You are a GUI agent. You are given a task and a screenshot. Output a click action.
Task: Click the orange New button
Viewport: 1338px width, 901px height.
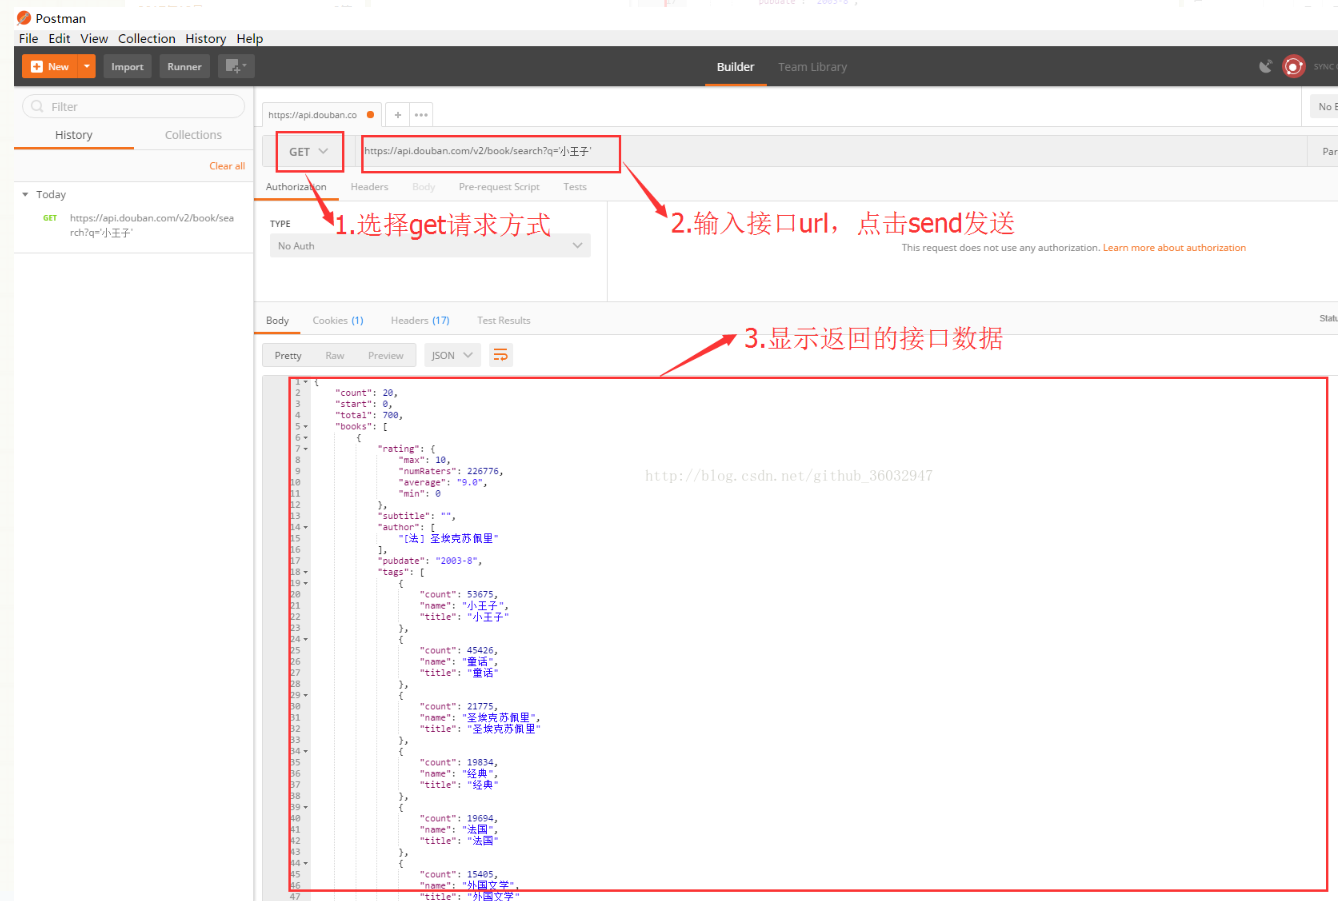pyautogui.click(x=50, y=67)
